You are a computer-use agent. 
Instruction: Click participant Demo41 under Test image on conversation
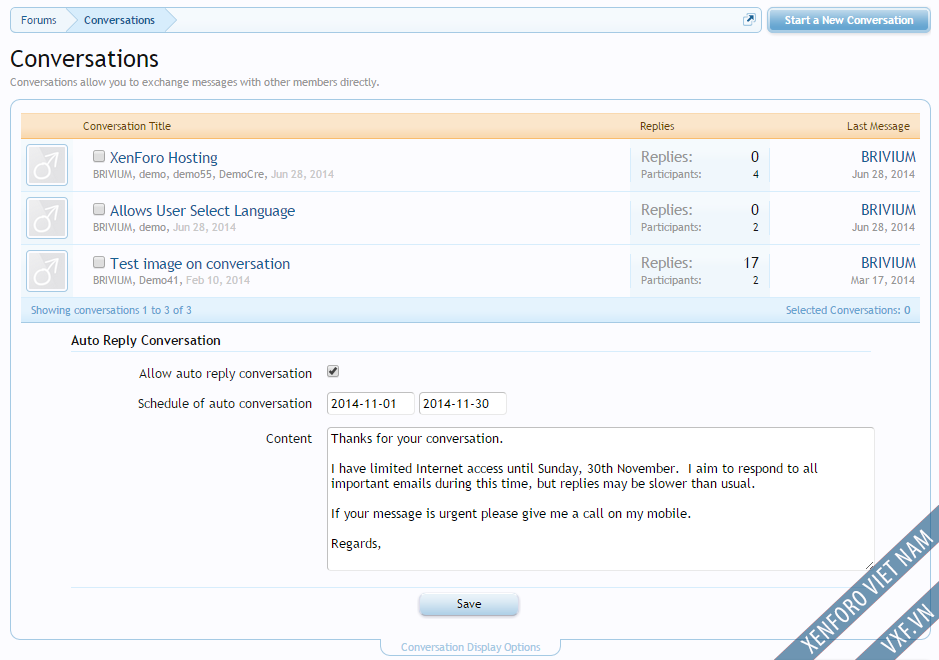tap(159, 280)
